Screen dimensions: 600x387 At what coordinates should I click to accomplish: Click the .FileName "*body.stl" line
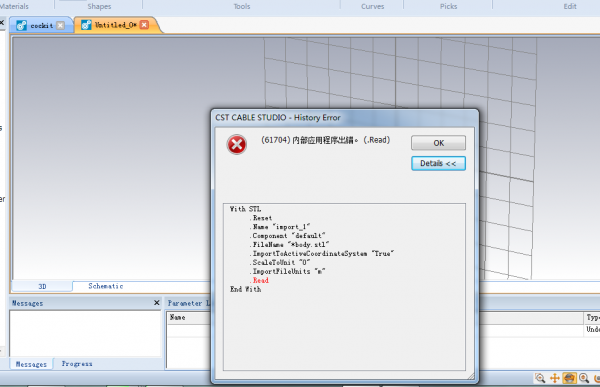[289, 245]
